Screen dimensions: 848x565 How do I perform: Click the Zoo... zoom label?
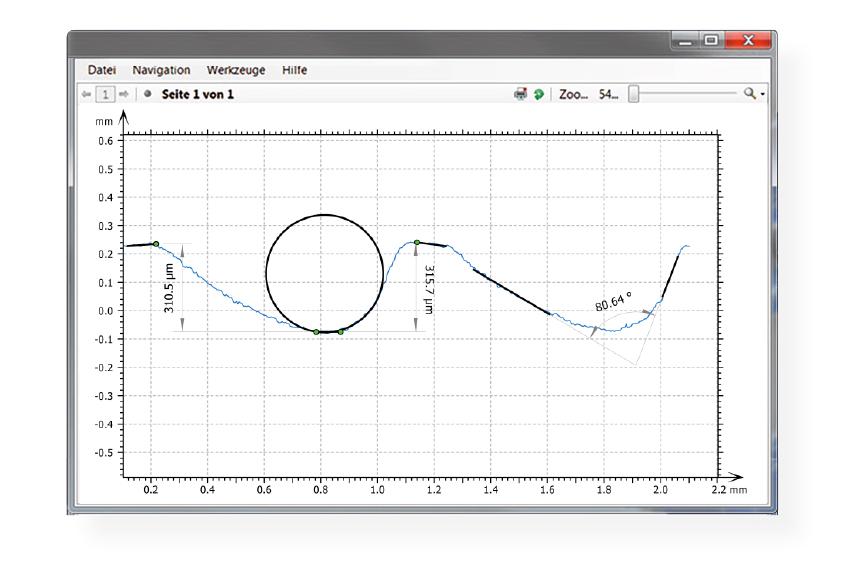pos(573,94)
